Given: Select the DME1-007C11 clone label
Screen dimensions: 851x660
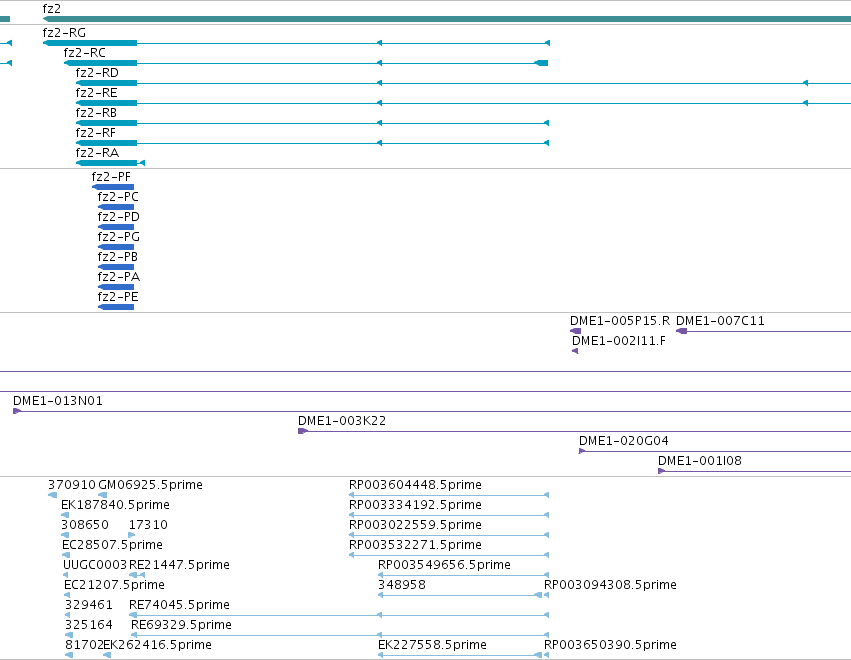Looking at the screenshot, I should [720, 321].
